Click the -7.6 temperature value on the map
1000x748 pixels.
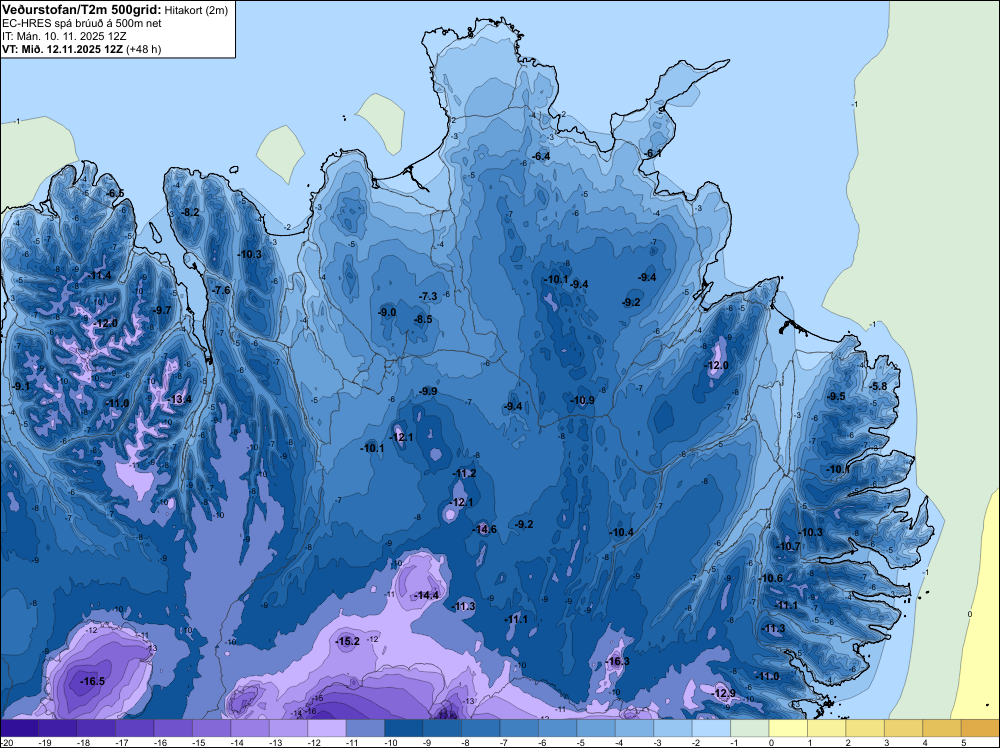(x=221, y=291)
